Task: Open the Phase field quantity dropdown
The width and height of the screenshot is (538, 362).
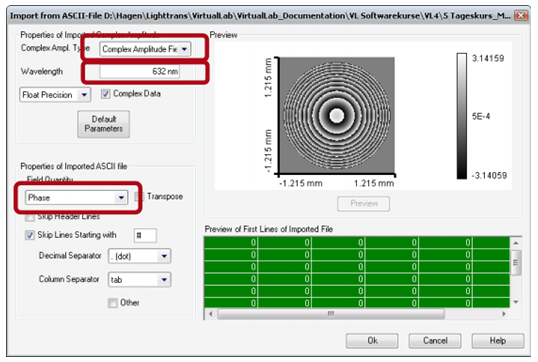Action: pos(76,198)
